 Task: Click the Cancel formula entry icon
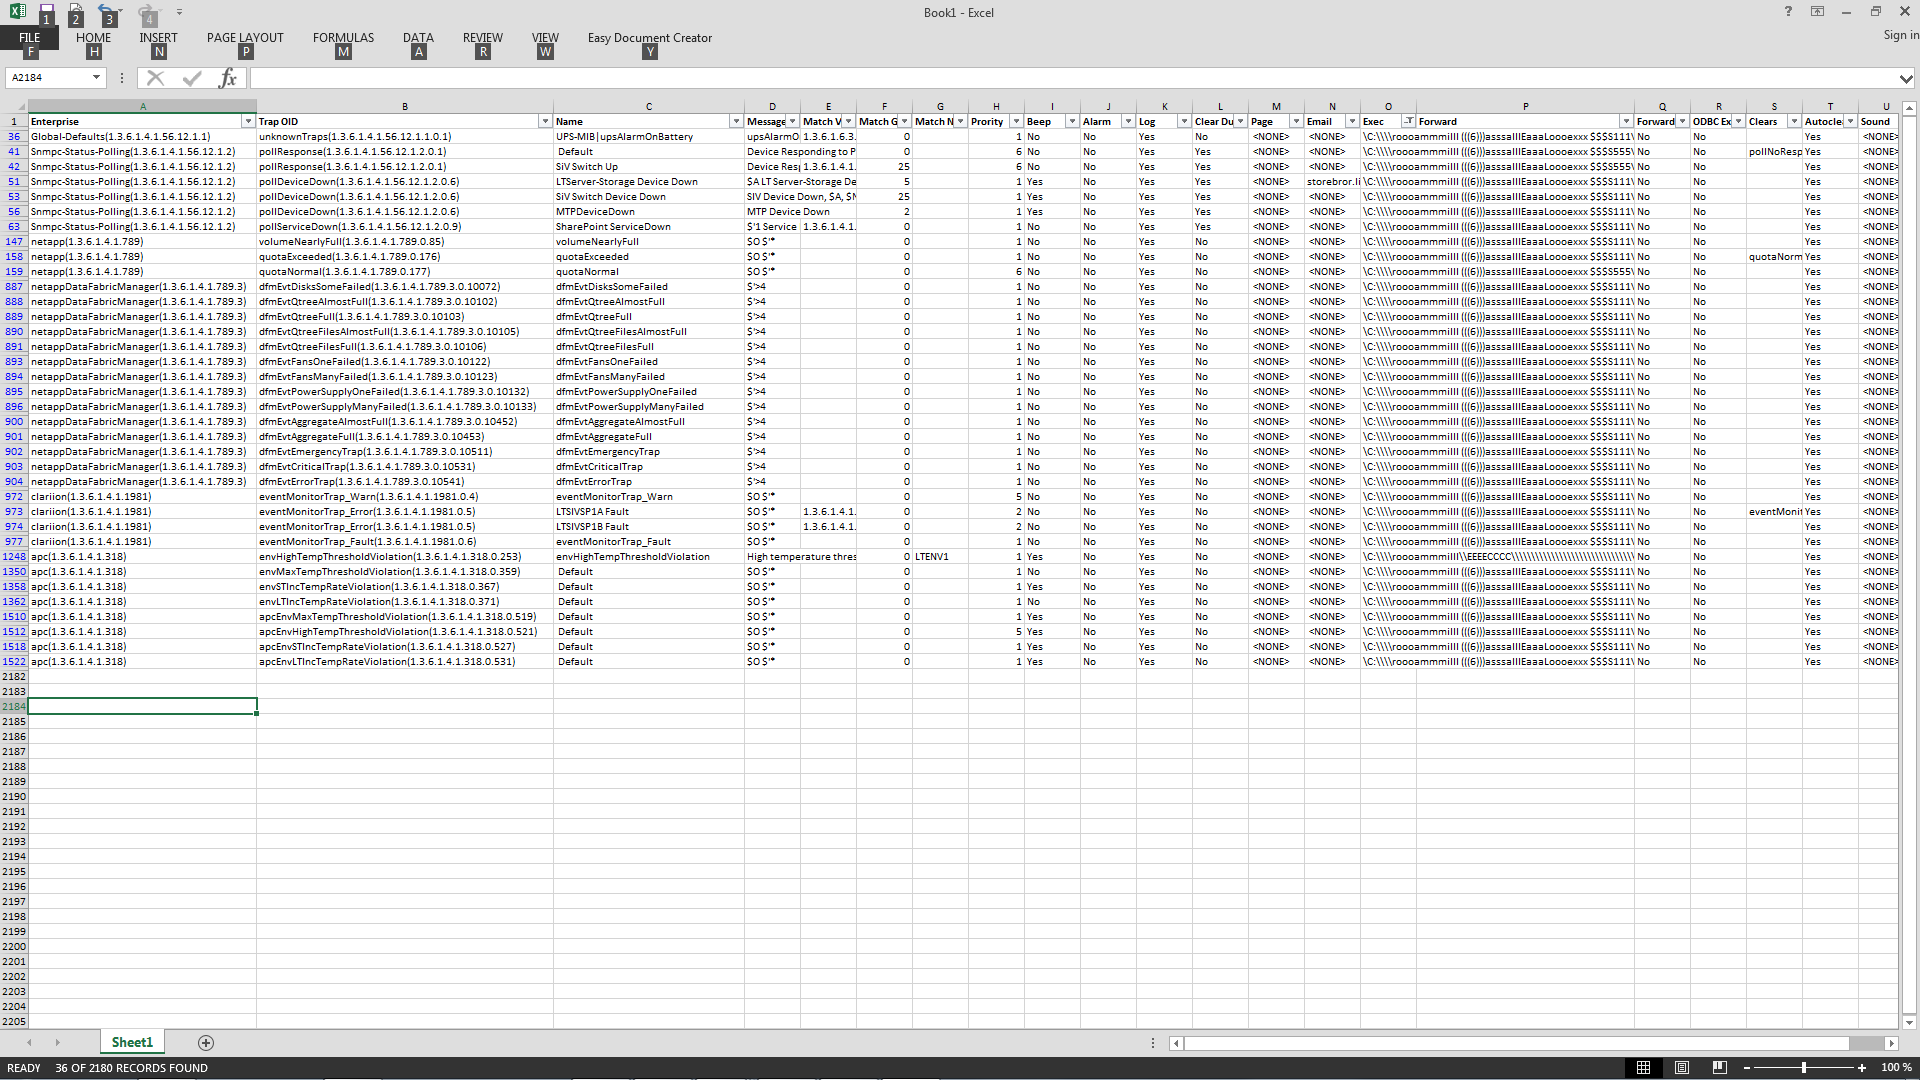click(155, 77)
